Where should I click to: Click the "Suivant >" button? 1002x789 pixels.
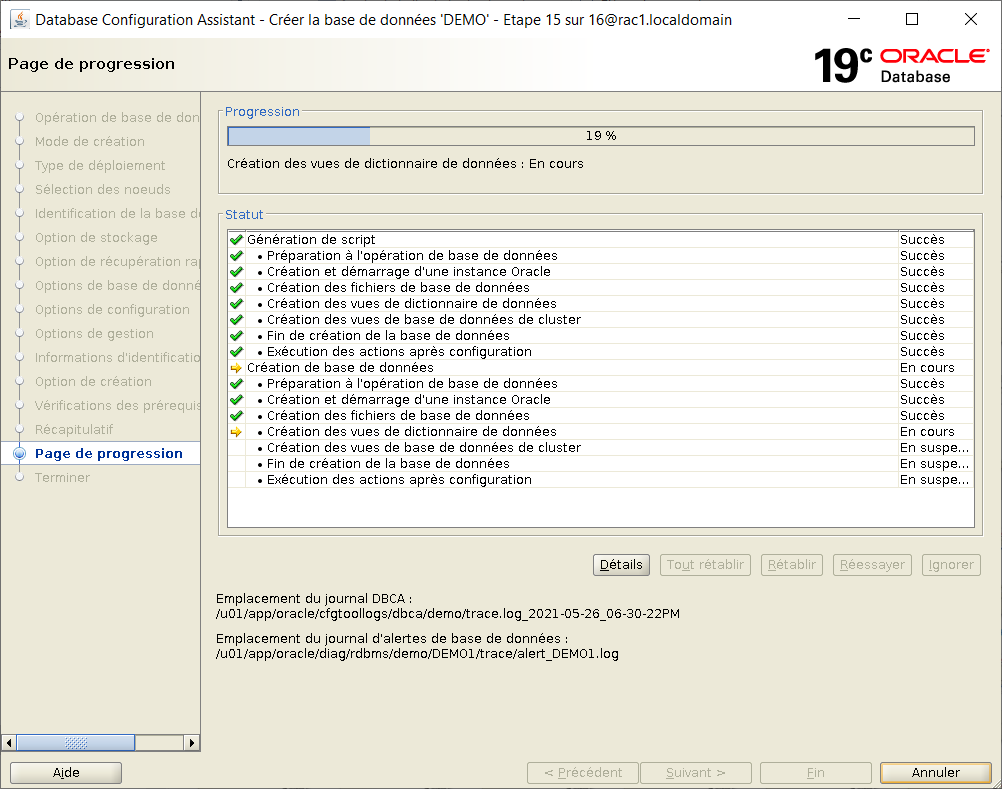[x=696, y=772]
